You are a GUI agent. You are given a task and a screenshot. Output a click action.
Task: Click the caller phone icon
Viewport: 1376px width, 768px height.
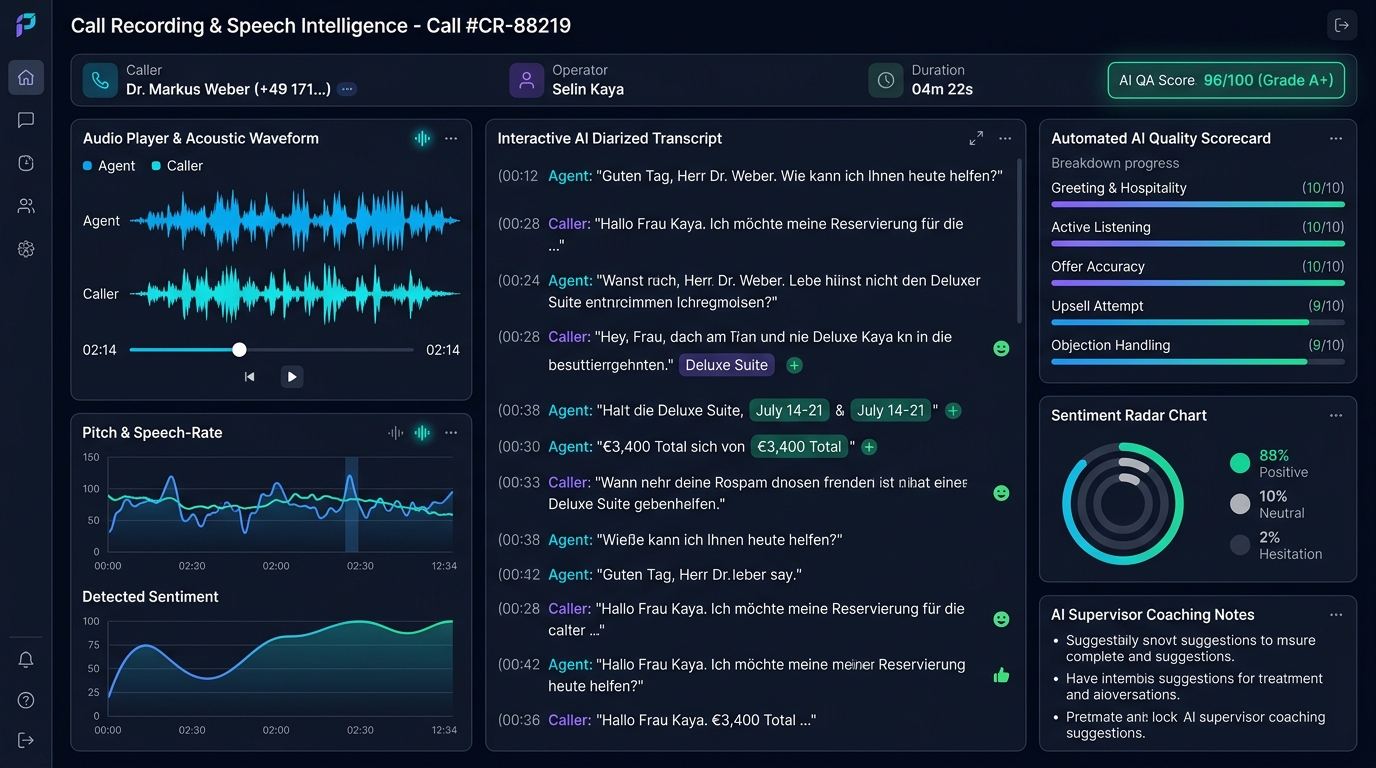pyautogui.click(x=100, y=80)
